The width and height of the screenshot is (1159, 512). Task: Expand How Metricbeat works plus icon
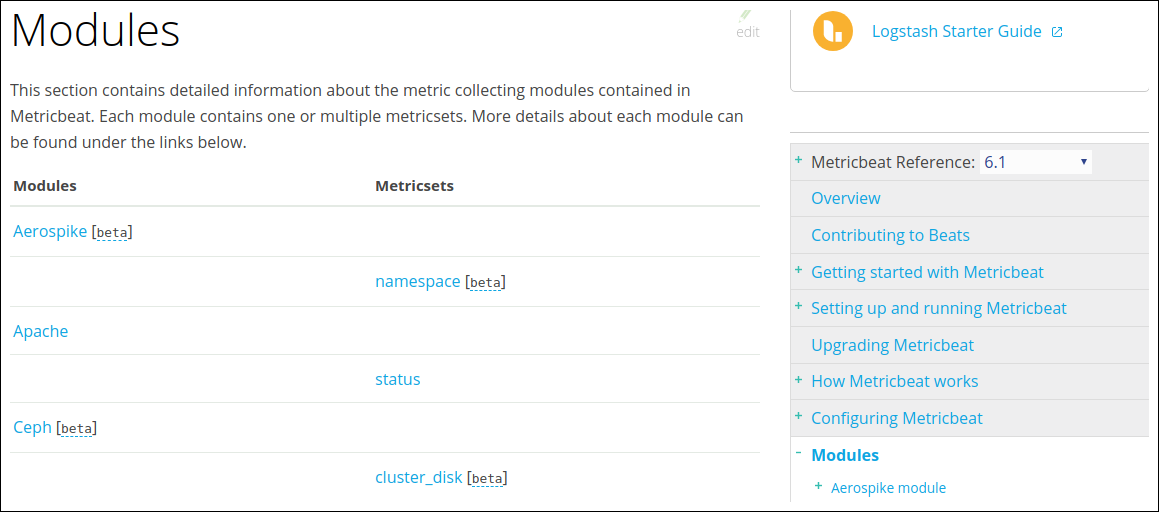pos(798,380)
